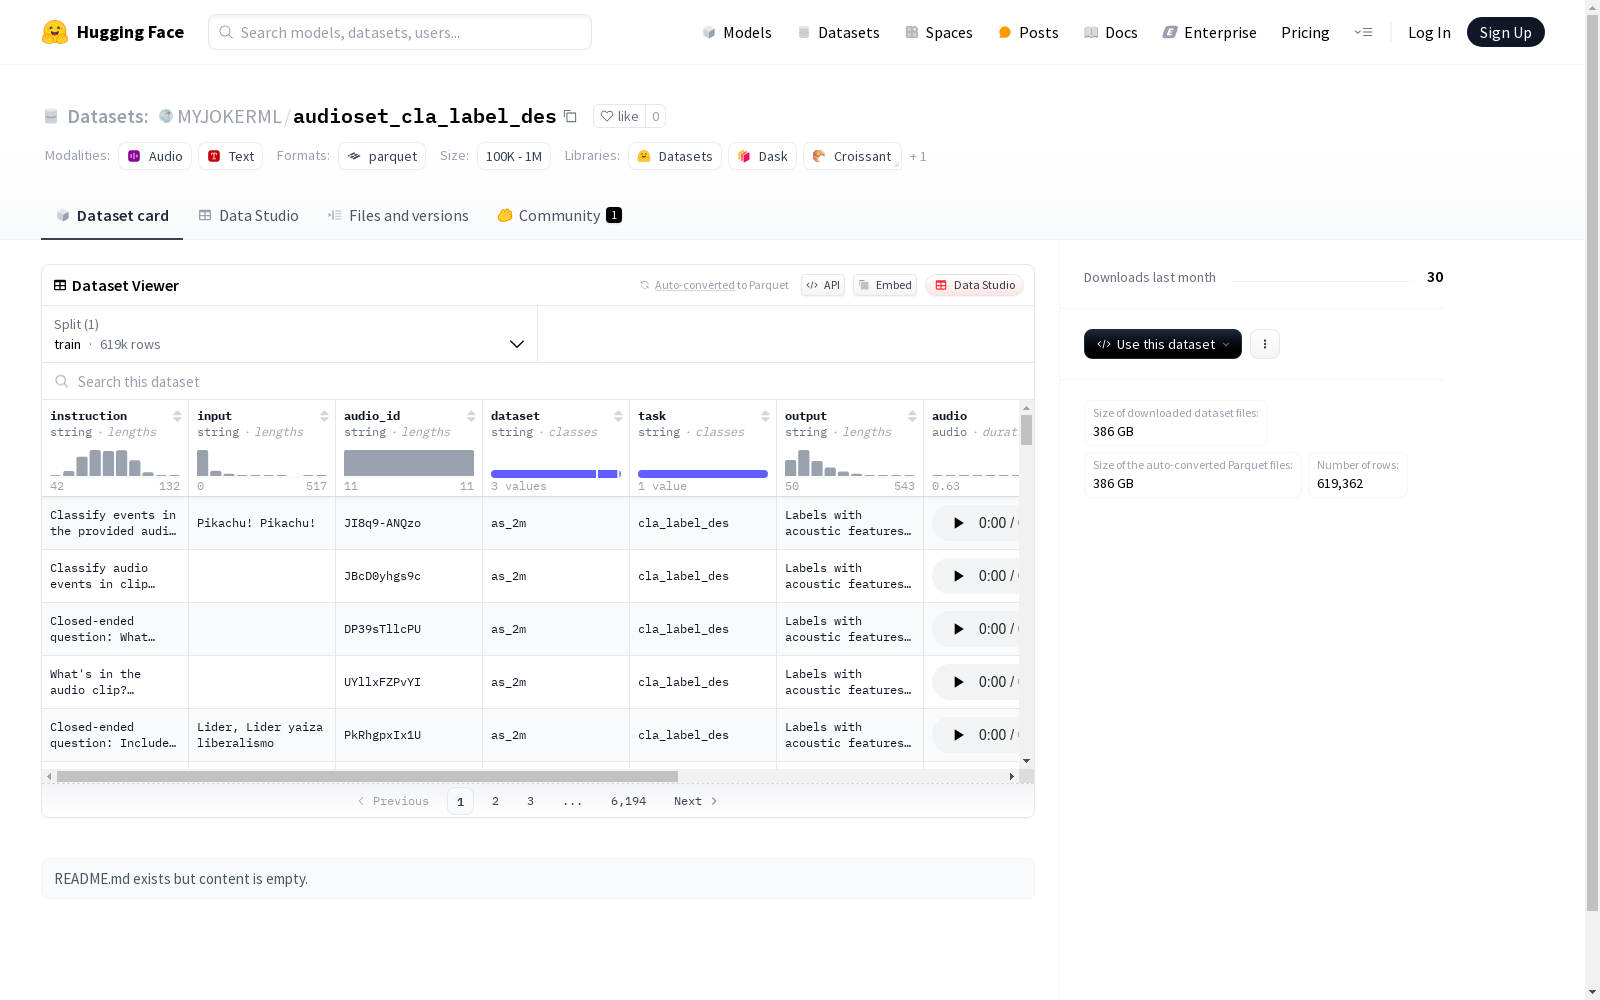Open Models in top navigation
This screenshot has width=1600, height=1000.
coord(737,32)
